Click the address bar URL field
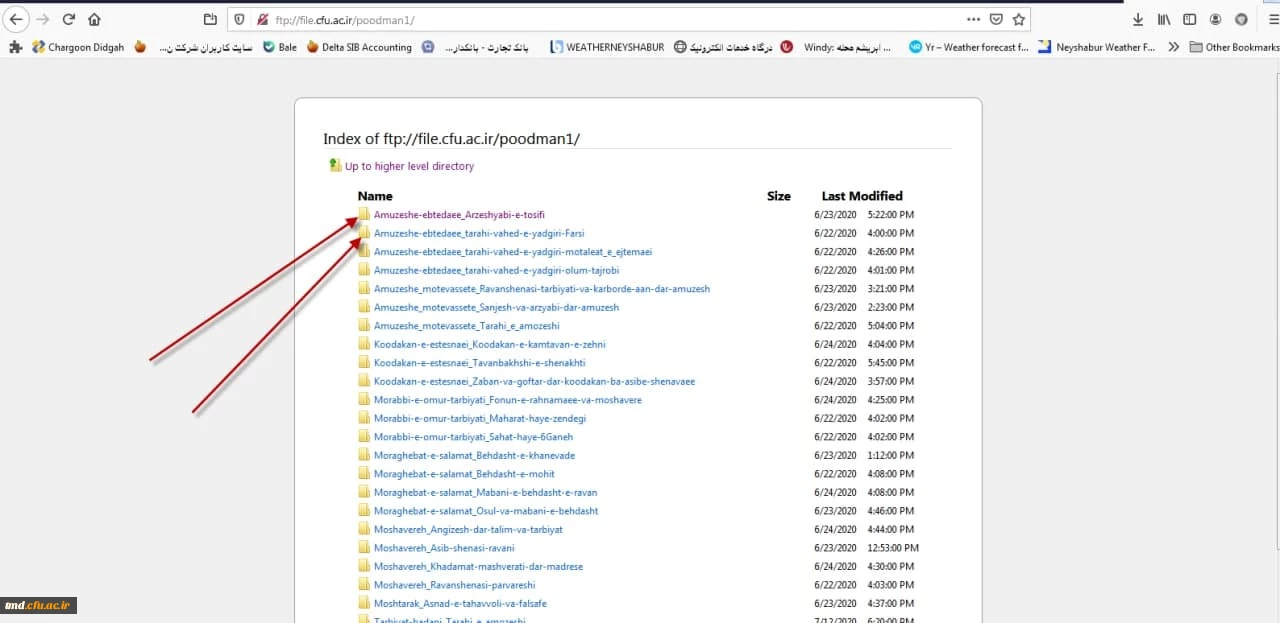1280x623 pixels. [600, 19]
